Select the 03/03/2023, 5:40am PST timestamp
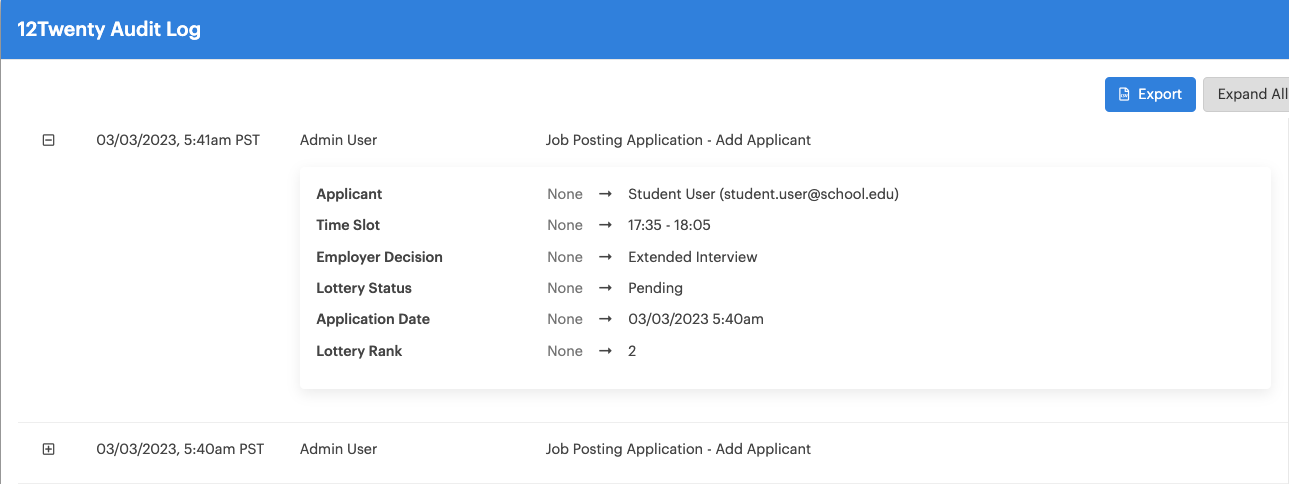 (x=180, y=449)
